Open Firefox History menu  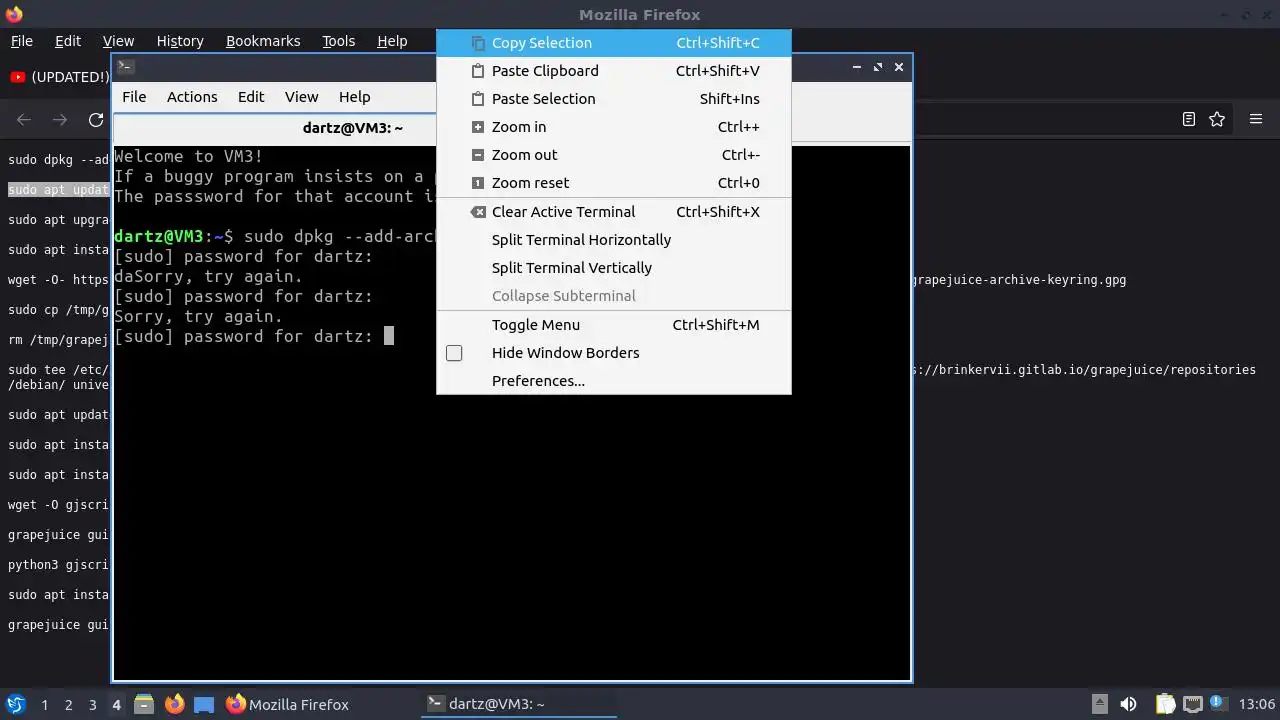coord(180,41)
